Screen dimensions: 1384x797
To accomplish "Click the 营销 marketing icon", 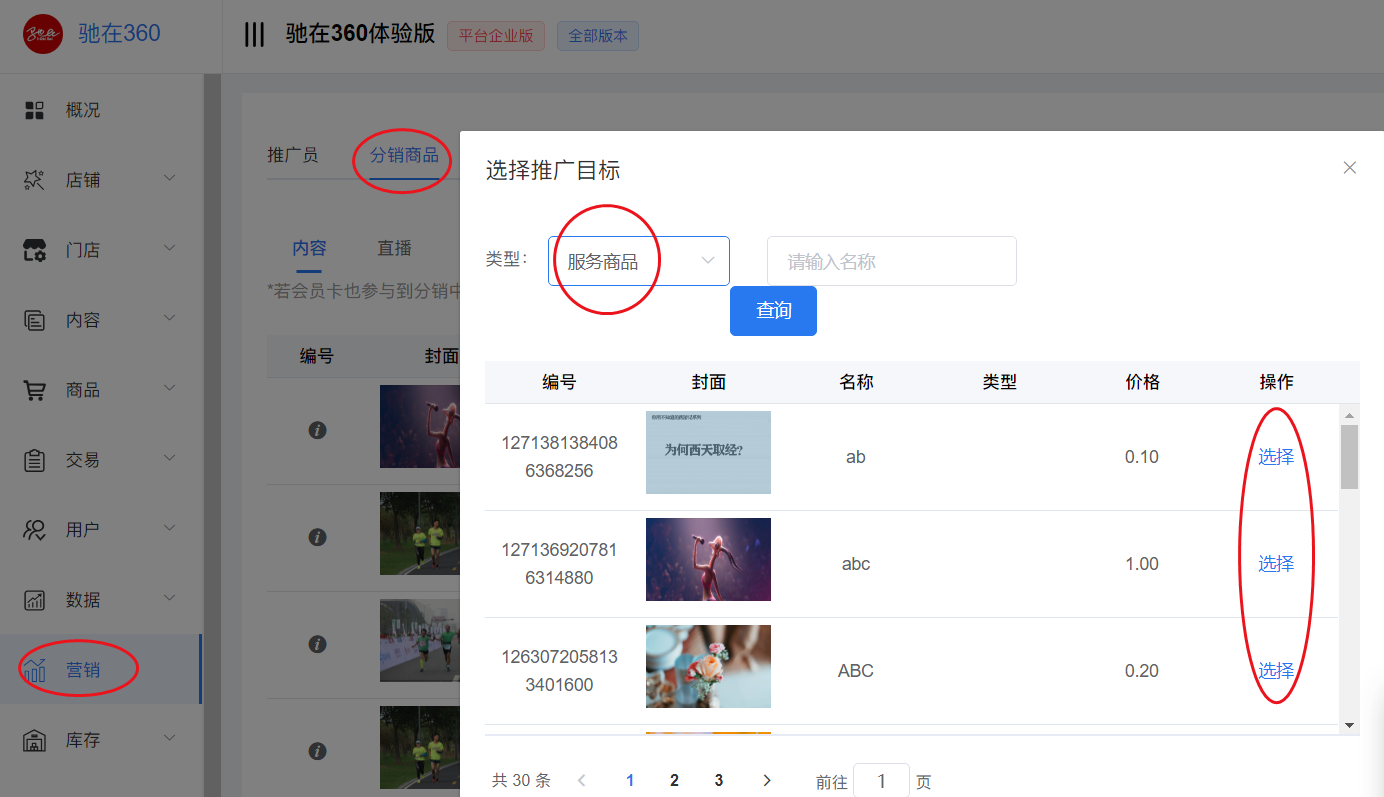I will [x=35, y=669].
